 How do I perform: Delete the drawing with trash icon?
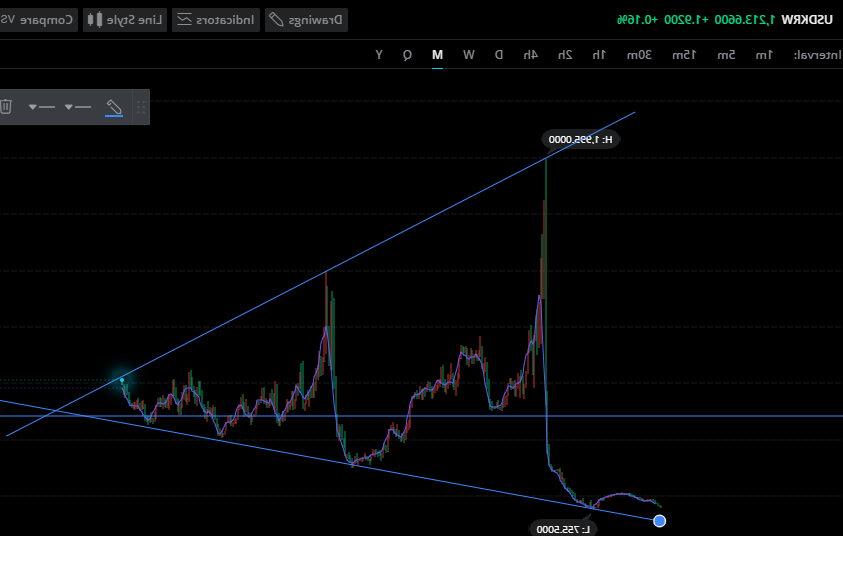click(x=6, y=106)
